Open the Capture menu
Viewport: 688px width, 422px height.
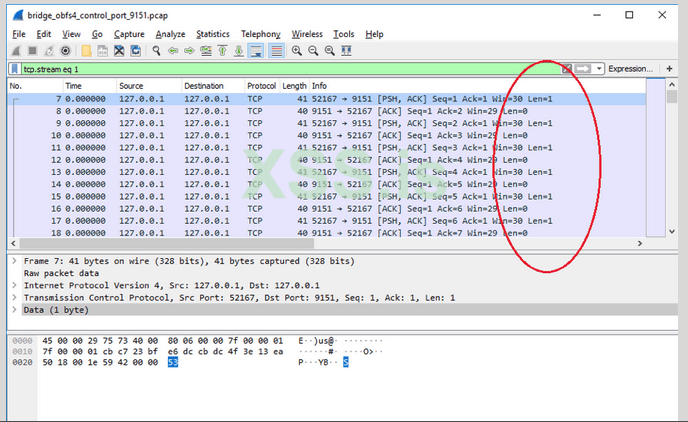point(129,34)
